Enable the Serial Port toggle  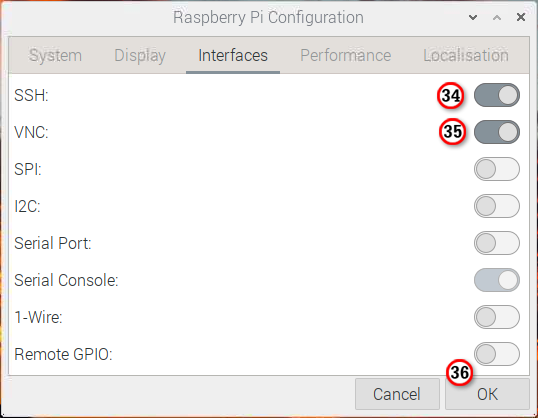[x=496, y=243]
